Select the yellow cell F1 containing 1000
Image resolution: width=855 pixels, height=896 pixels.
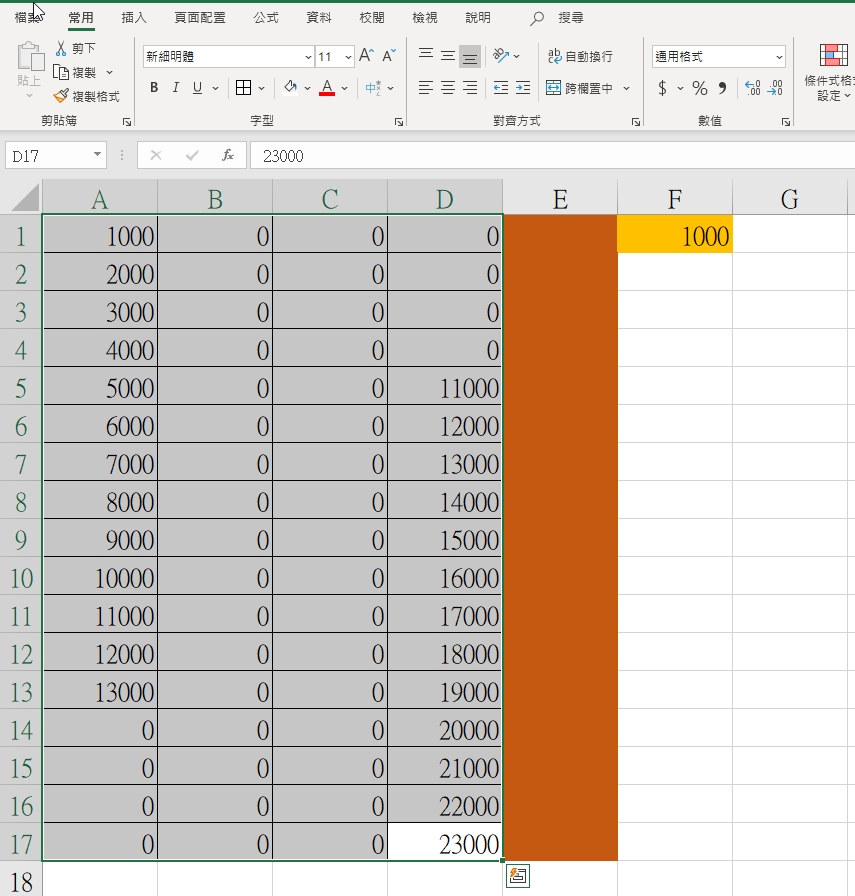point(675,236)
